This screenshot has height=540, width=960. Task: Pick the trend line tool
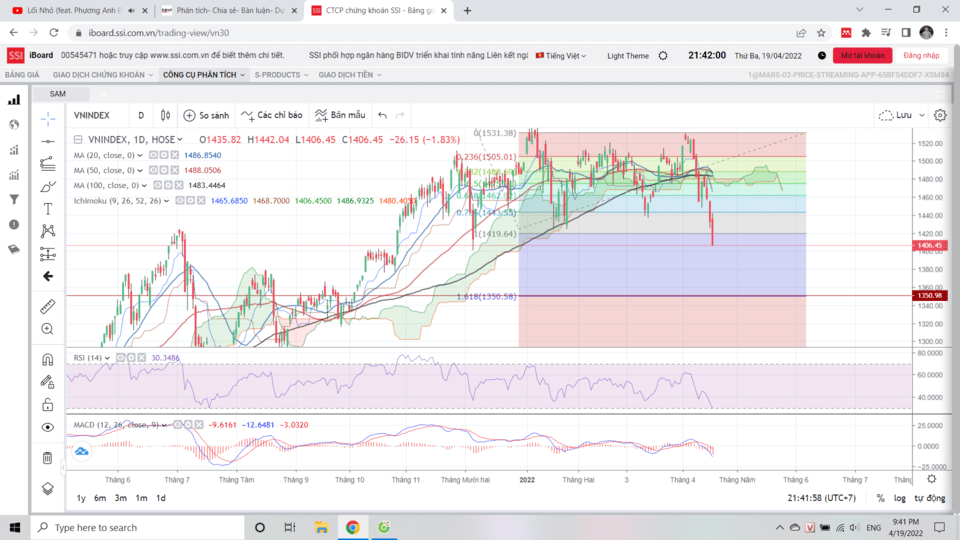(47, 163)
